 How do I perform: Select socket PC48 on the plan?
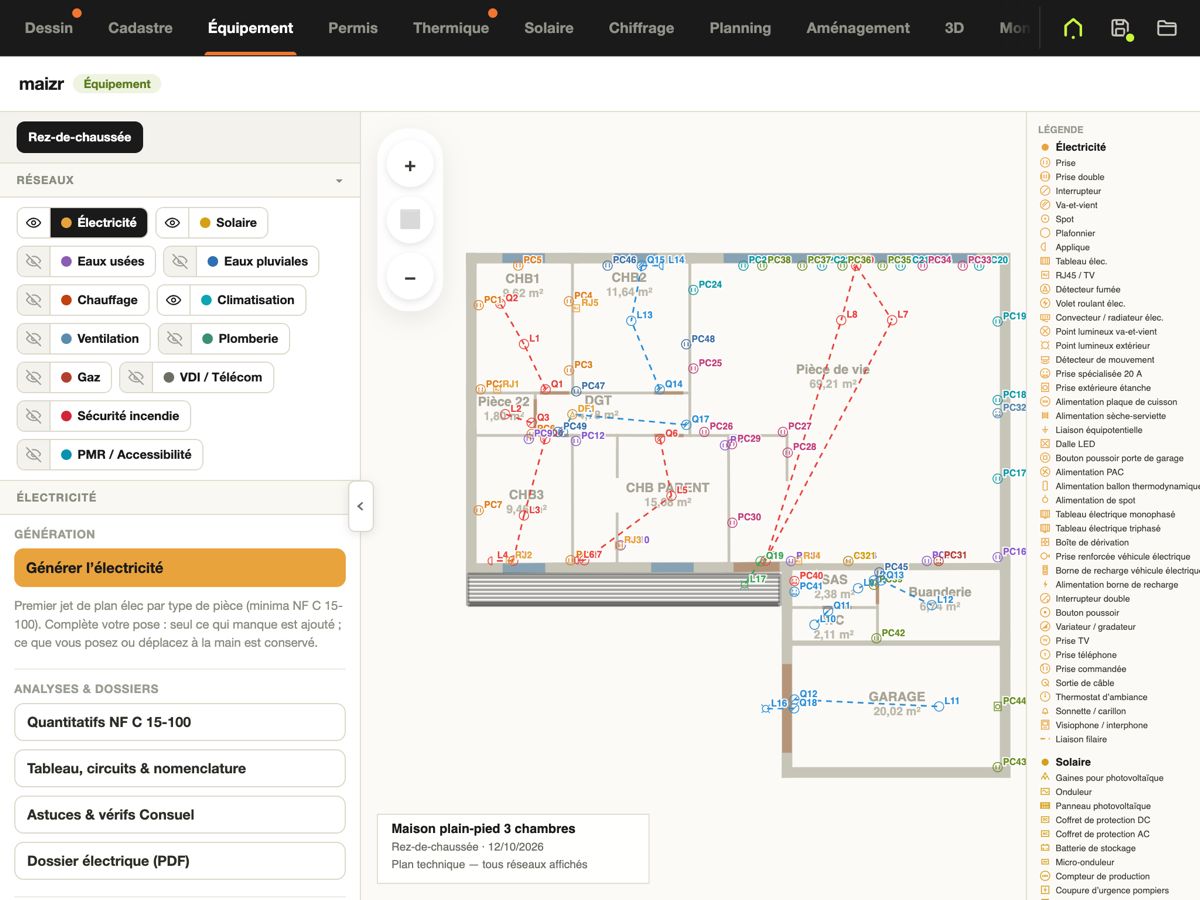tap(685, 342)
